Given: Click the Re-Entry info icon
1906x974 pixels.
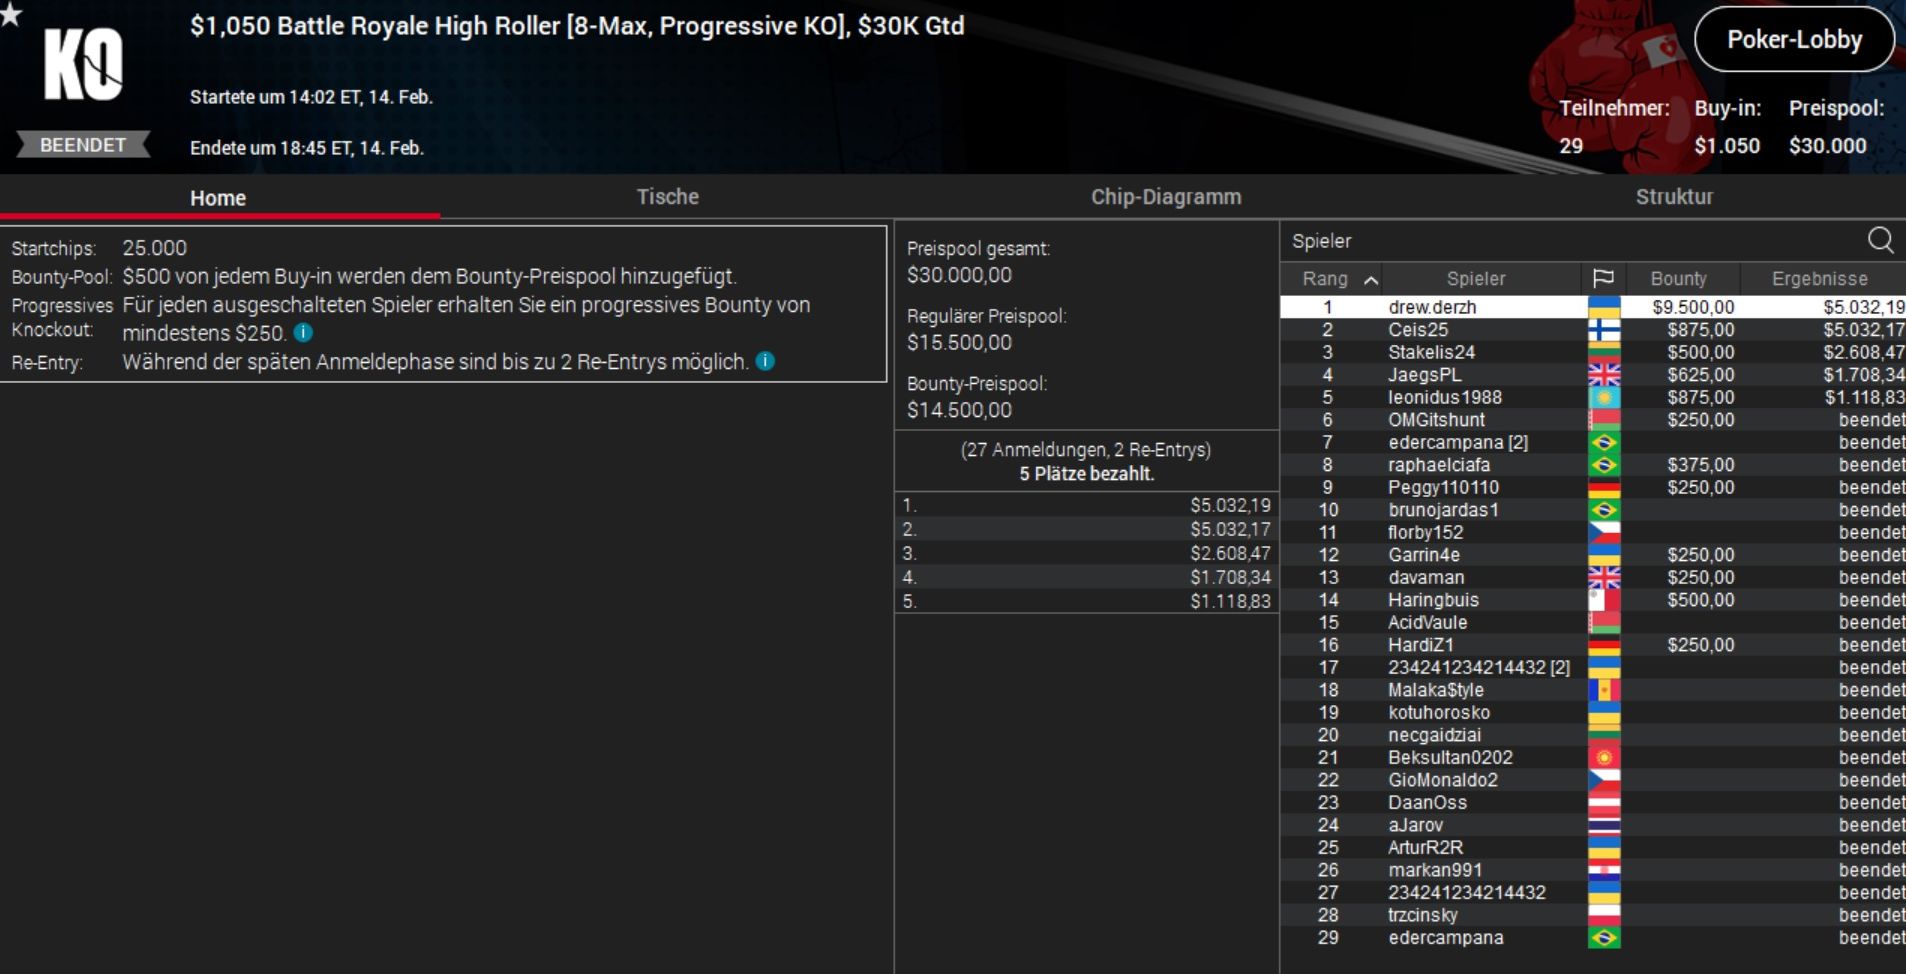Looking at the screenshot, I should click(765, 361).
